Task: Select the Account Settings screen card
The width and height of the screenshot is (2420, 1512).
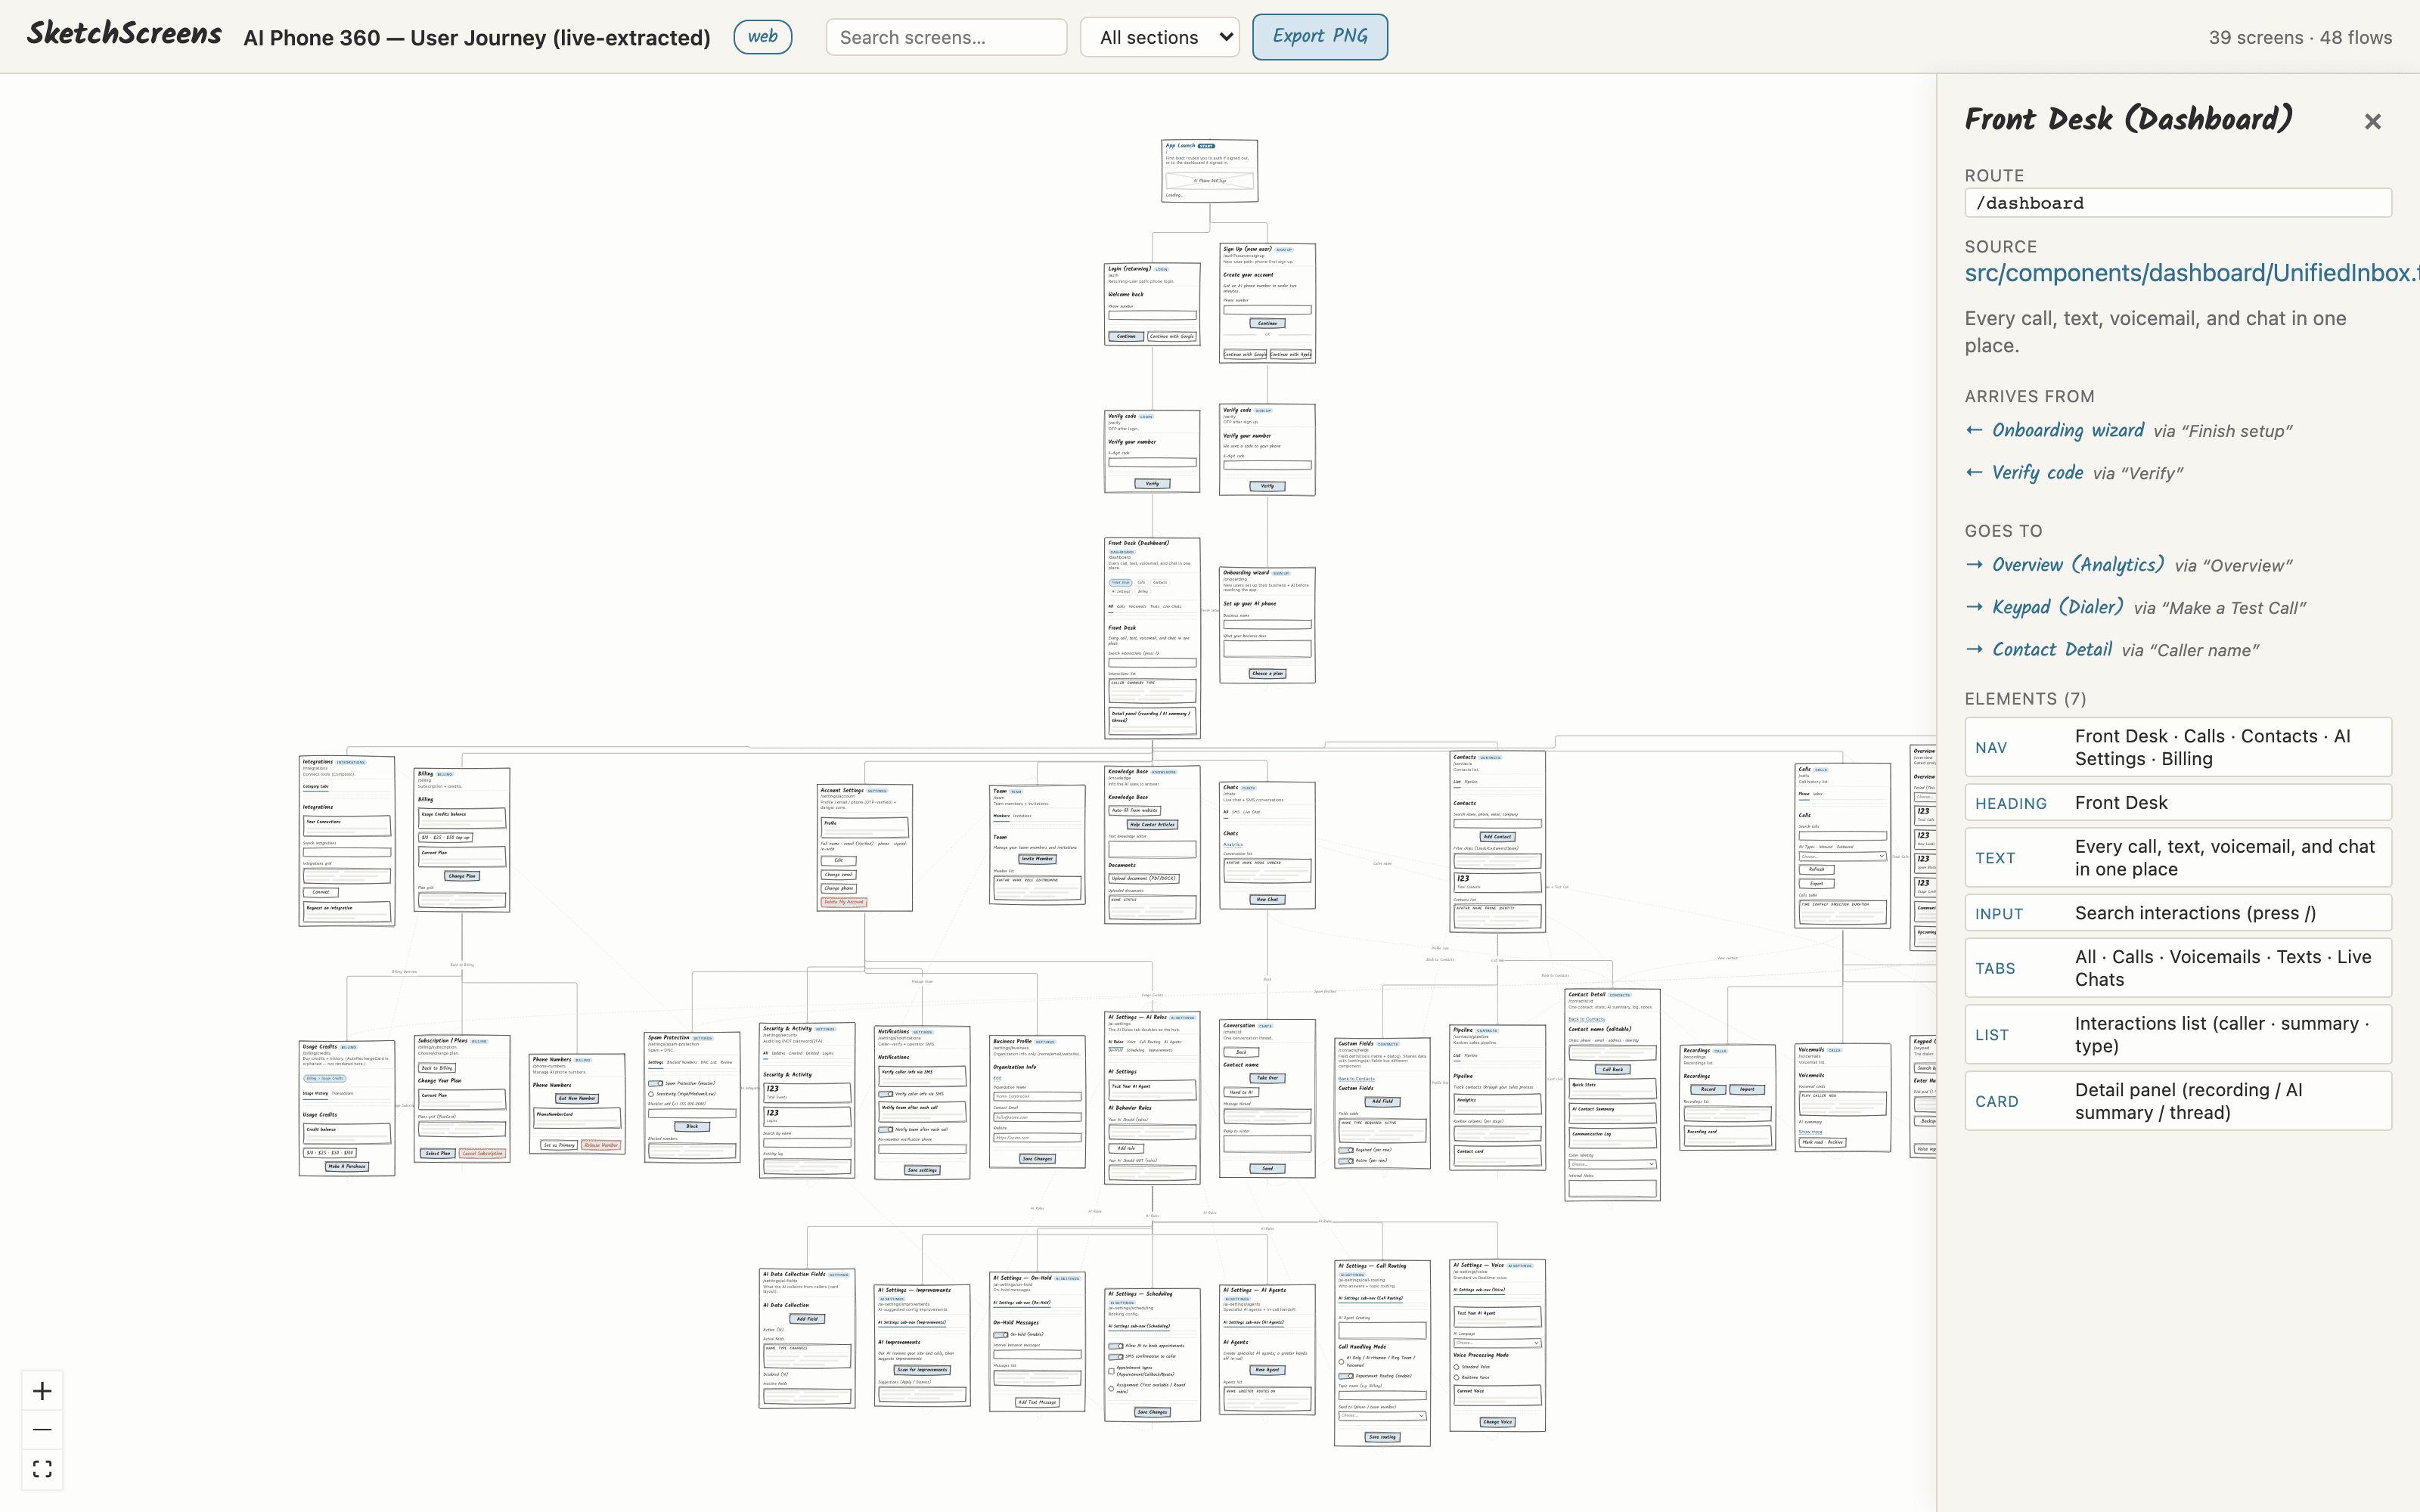Action: [x=864, y=848]
